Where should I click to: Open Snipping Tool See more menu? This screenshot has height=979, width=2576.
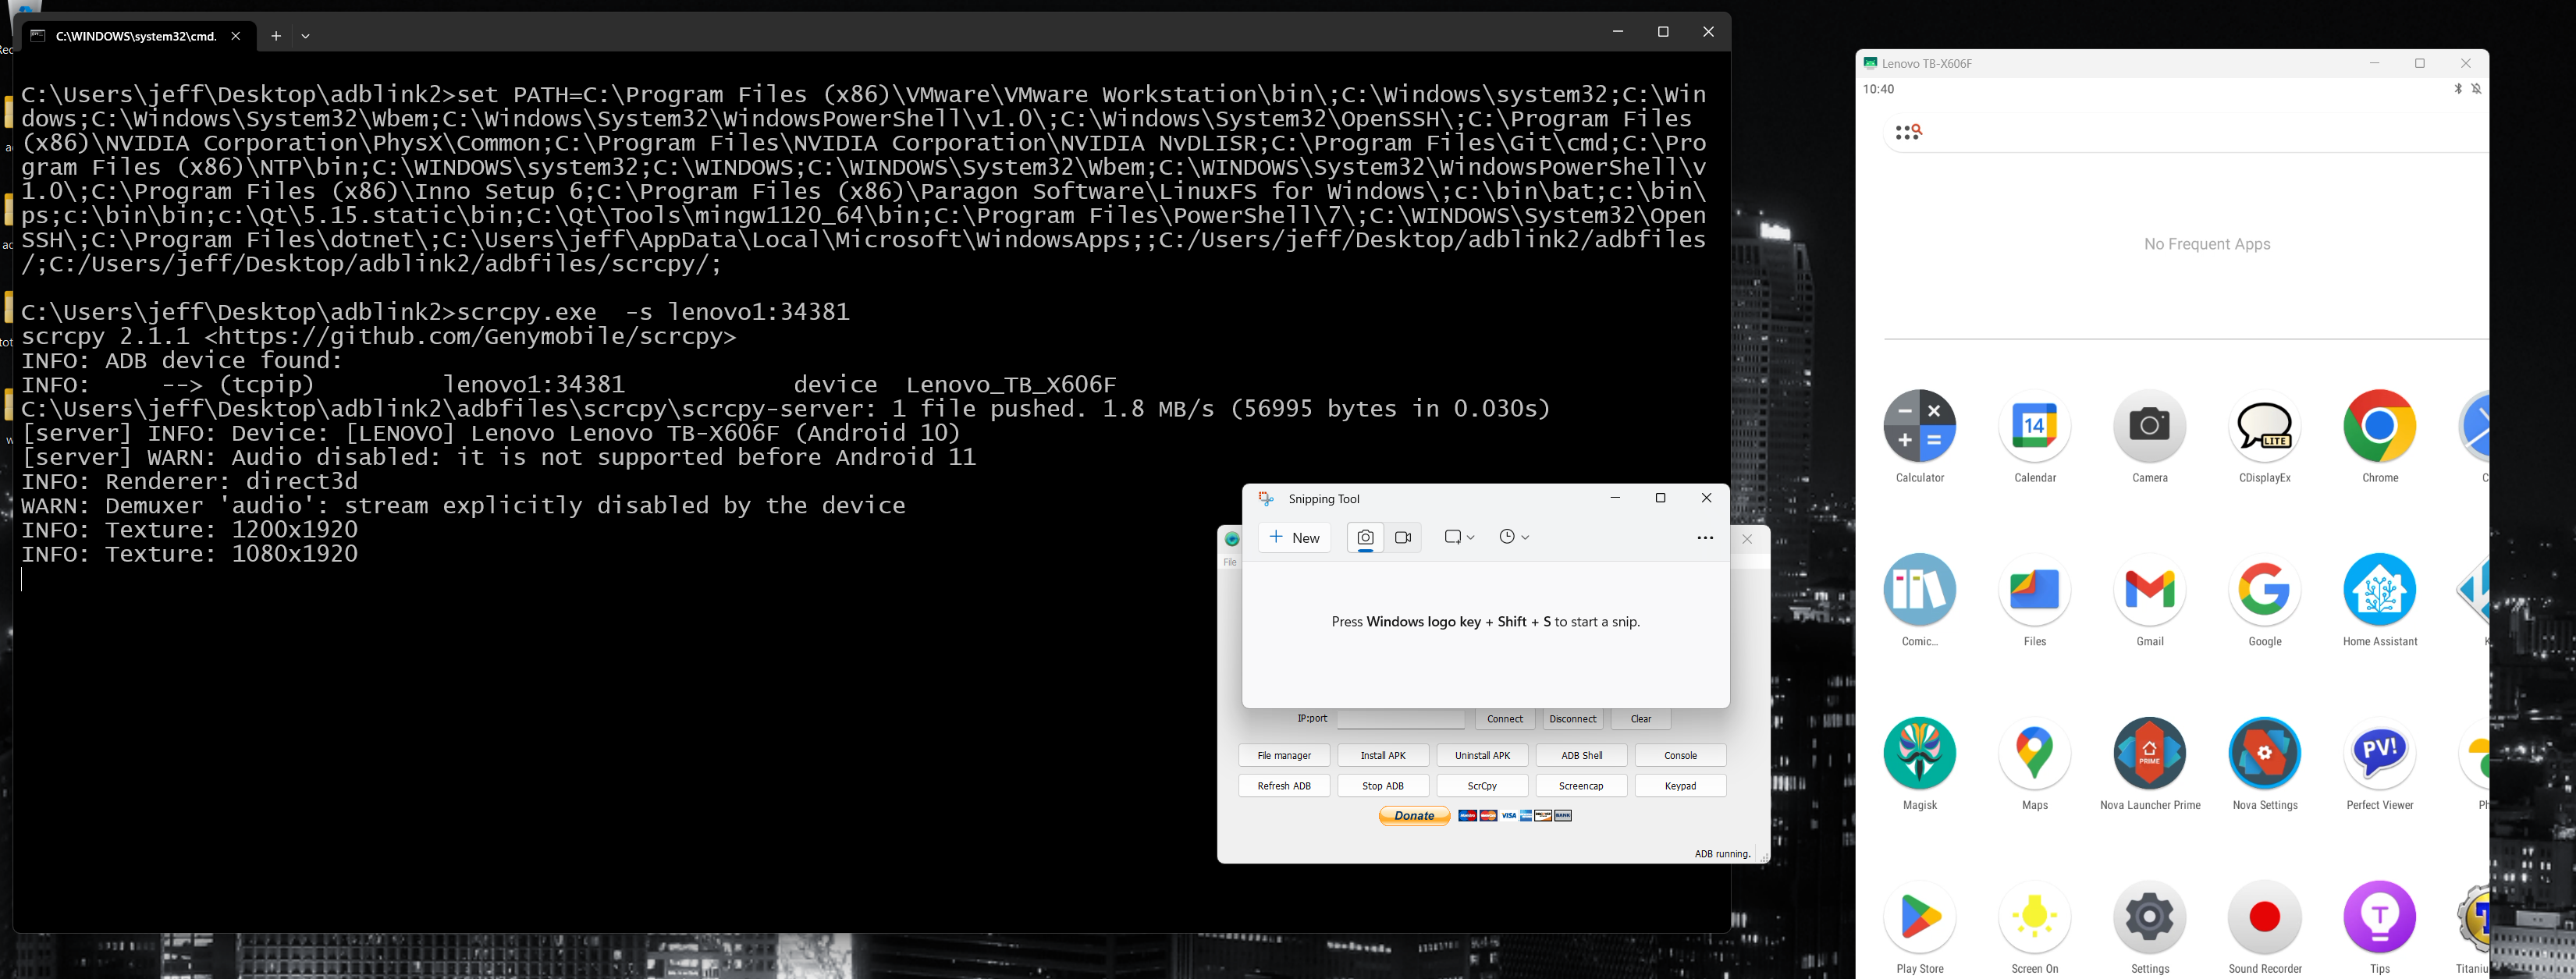pos(1705,538)
